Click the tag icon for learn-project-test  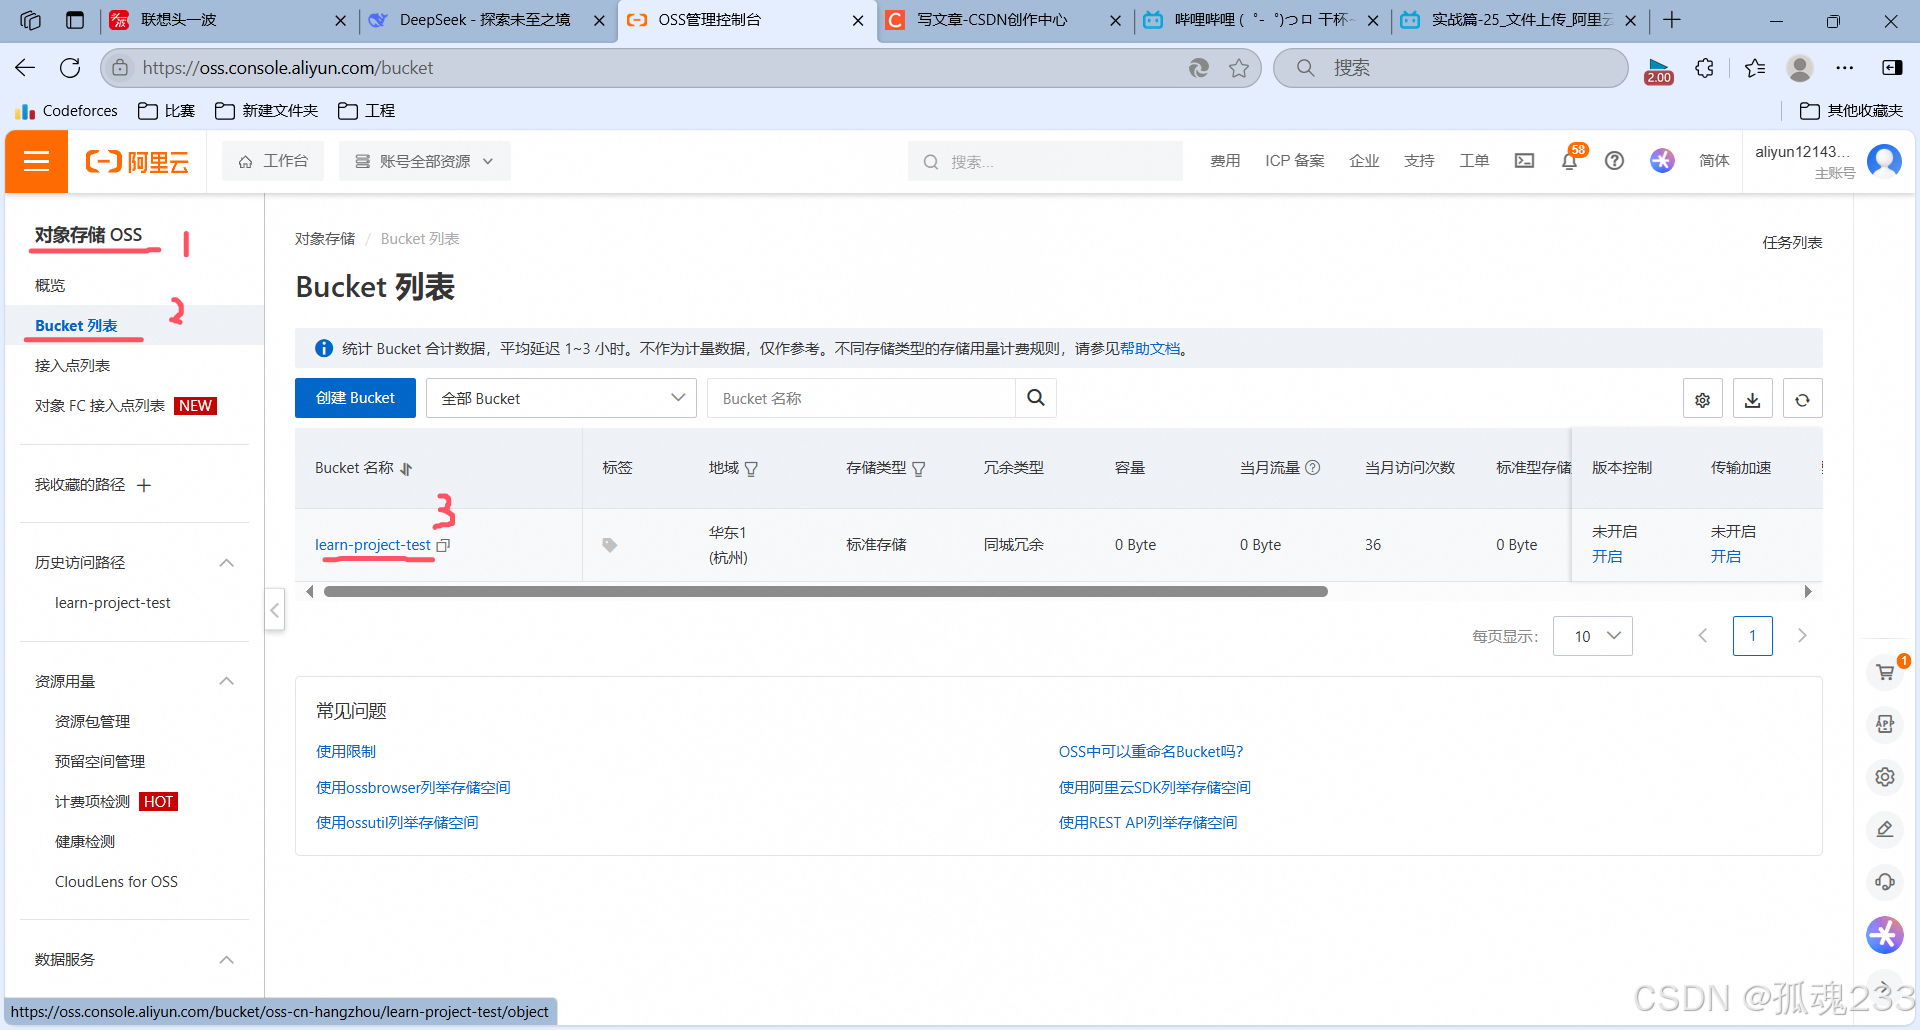coord(609,545)
